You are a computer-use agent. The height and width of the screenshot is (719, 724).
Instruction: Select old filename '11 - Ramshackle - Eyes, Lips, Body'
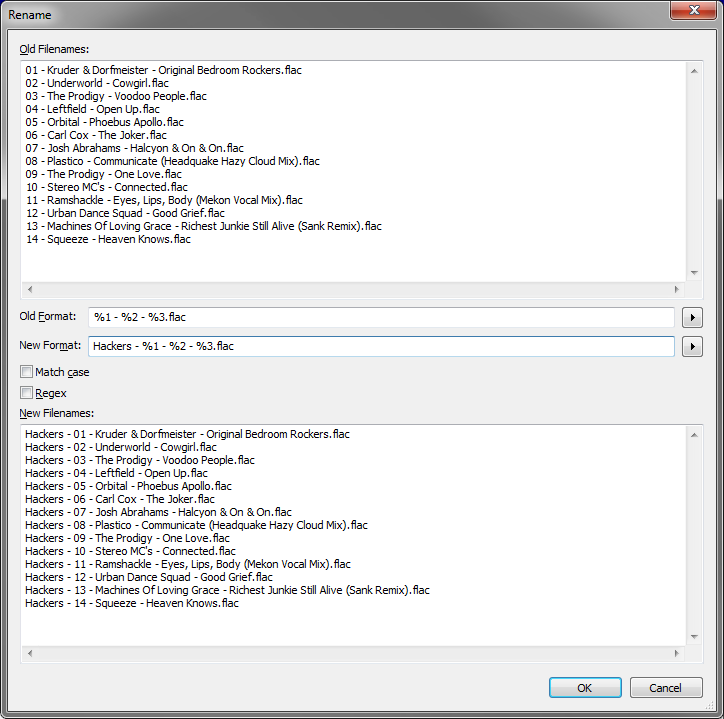coord(164,200)
